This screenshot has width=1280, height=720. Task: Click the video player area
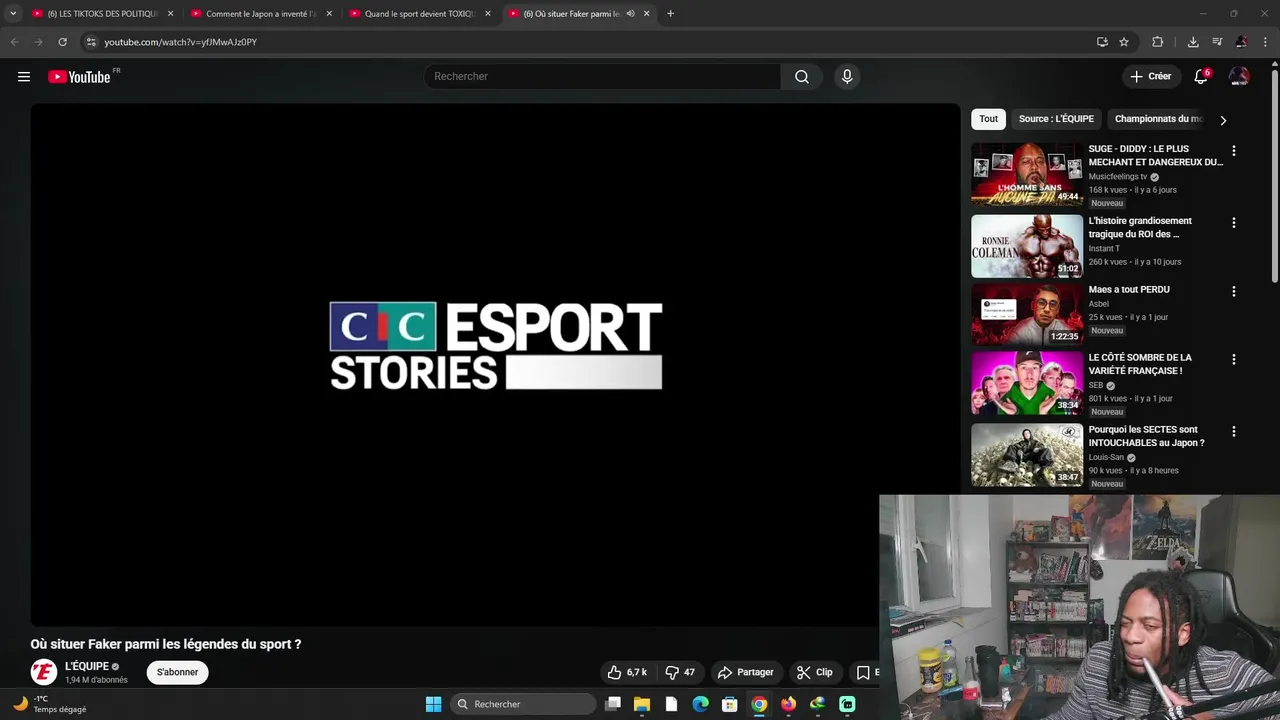point(495,365)
